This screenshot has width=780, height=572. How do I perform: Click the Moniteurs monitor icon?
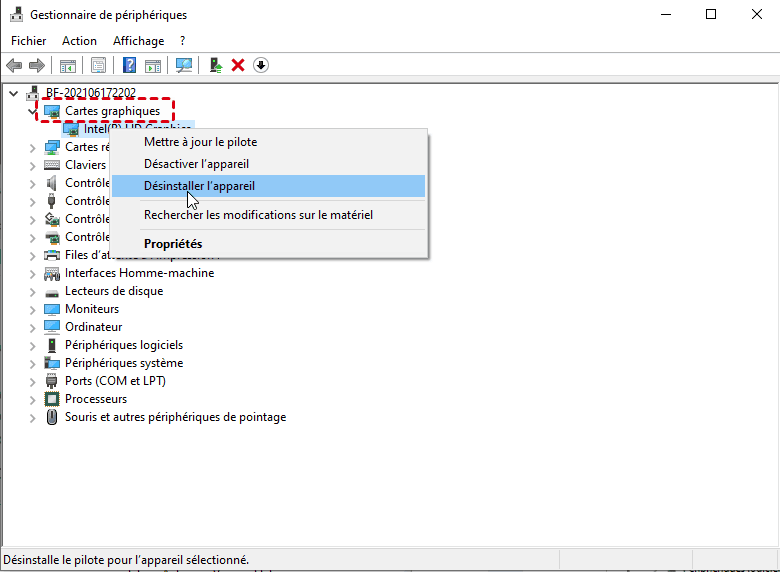point(52,309)
